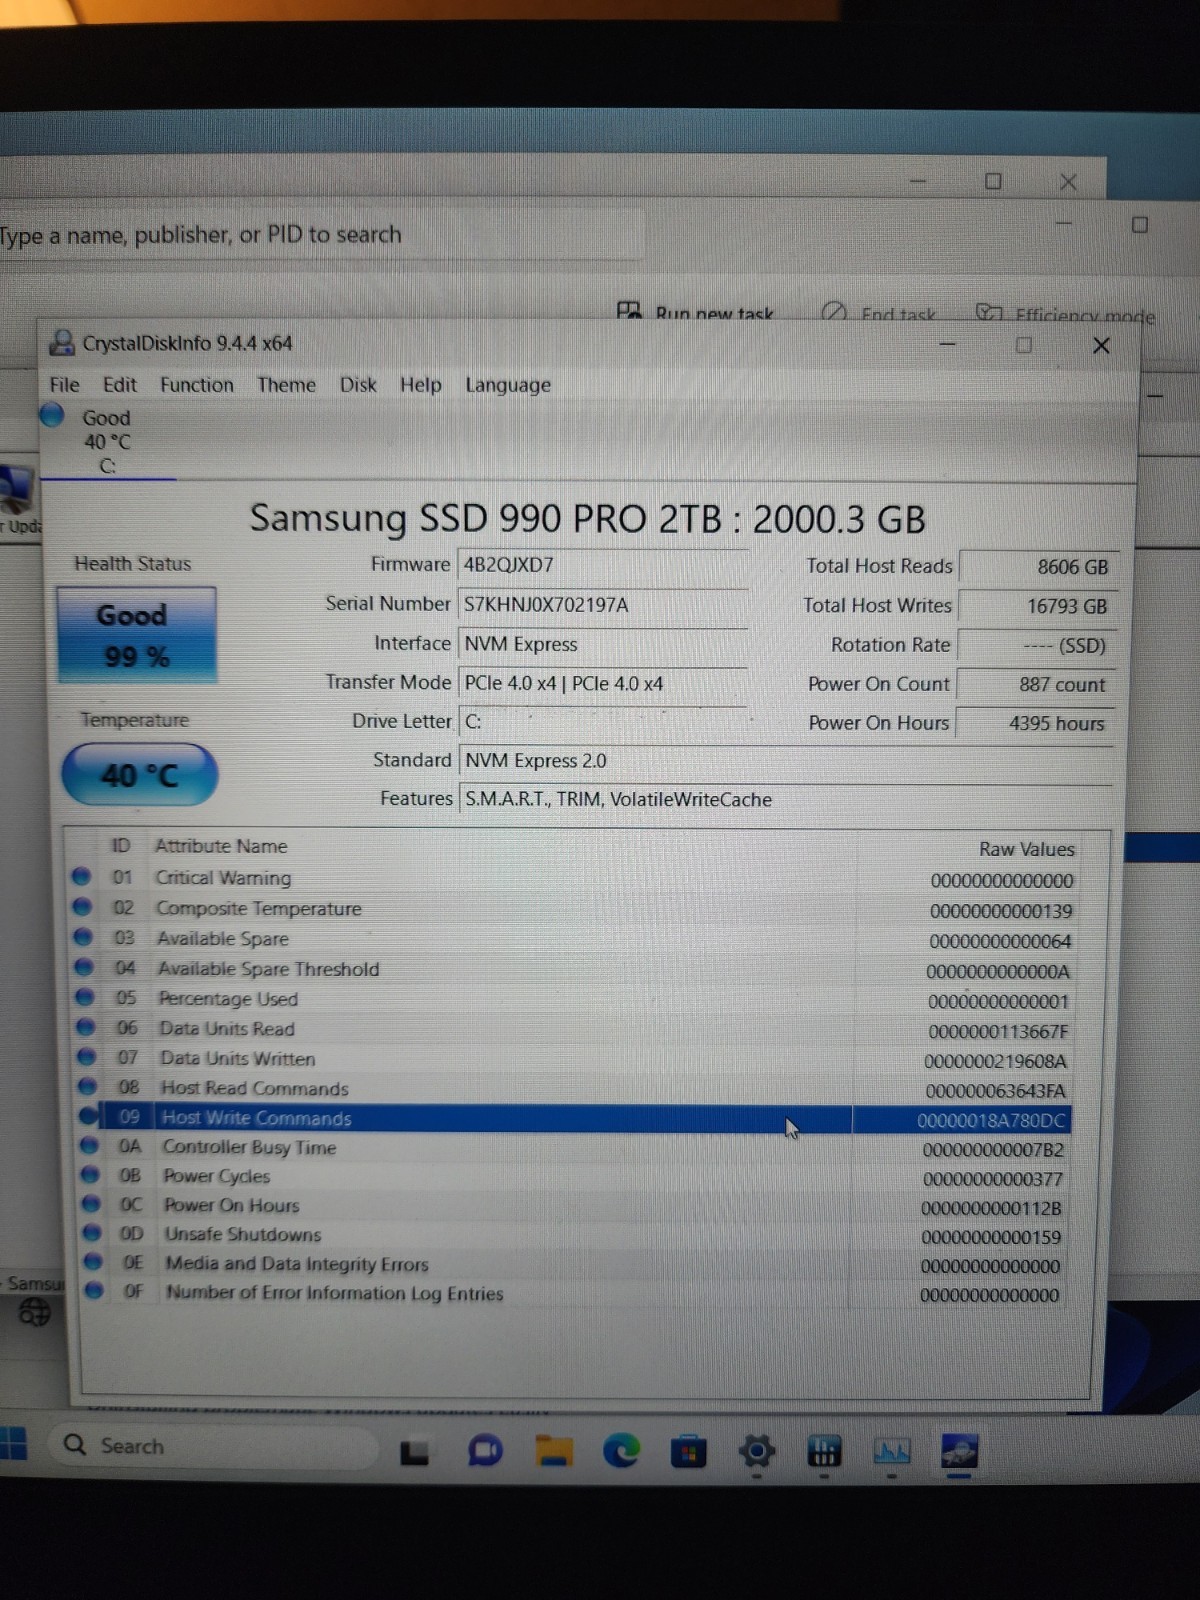Click the Serial Number field

603,604
